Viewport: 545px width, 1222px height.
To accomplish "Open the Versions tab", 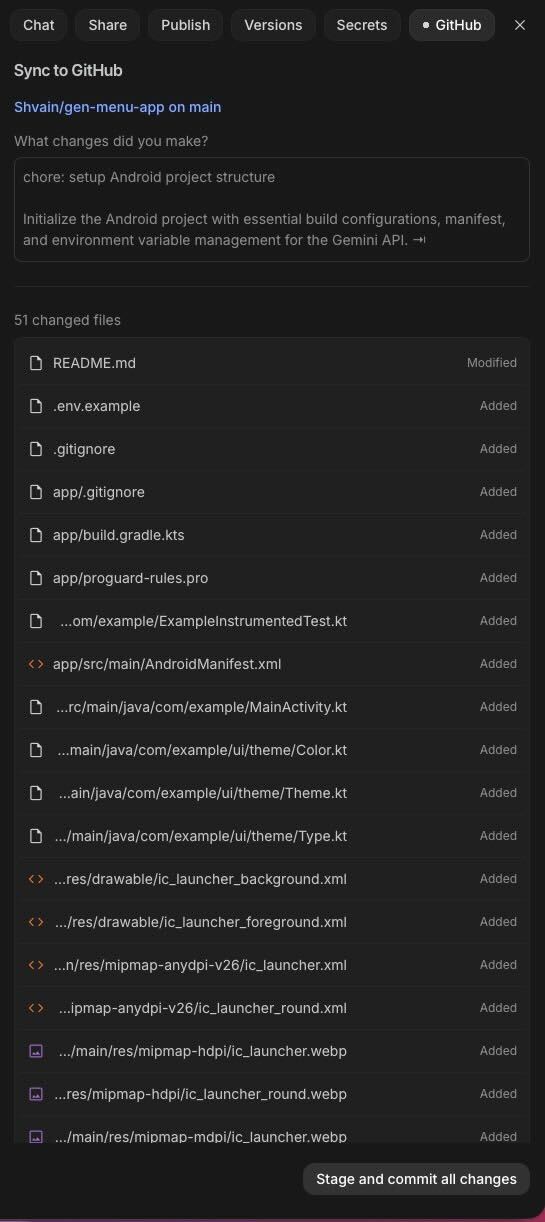I will pos(273,25).
